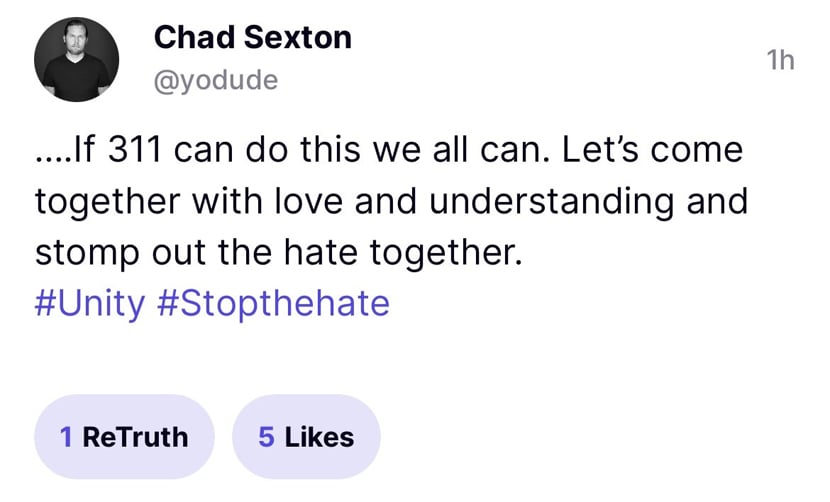Select the word ReTruth in the pill
830x502 pixels.
[x=136, y=437]
